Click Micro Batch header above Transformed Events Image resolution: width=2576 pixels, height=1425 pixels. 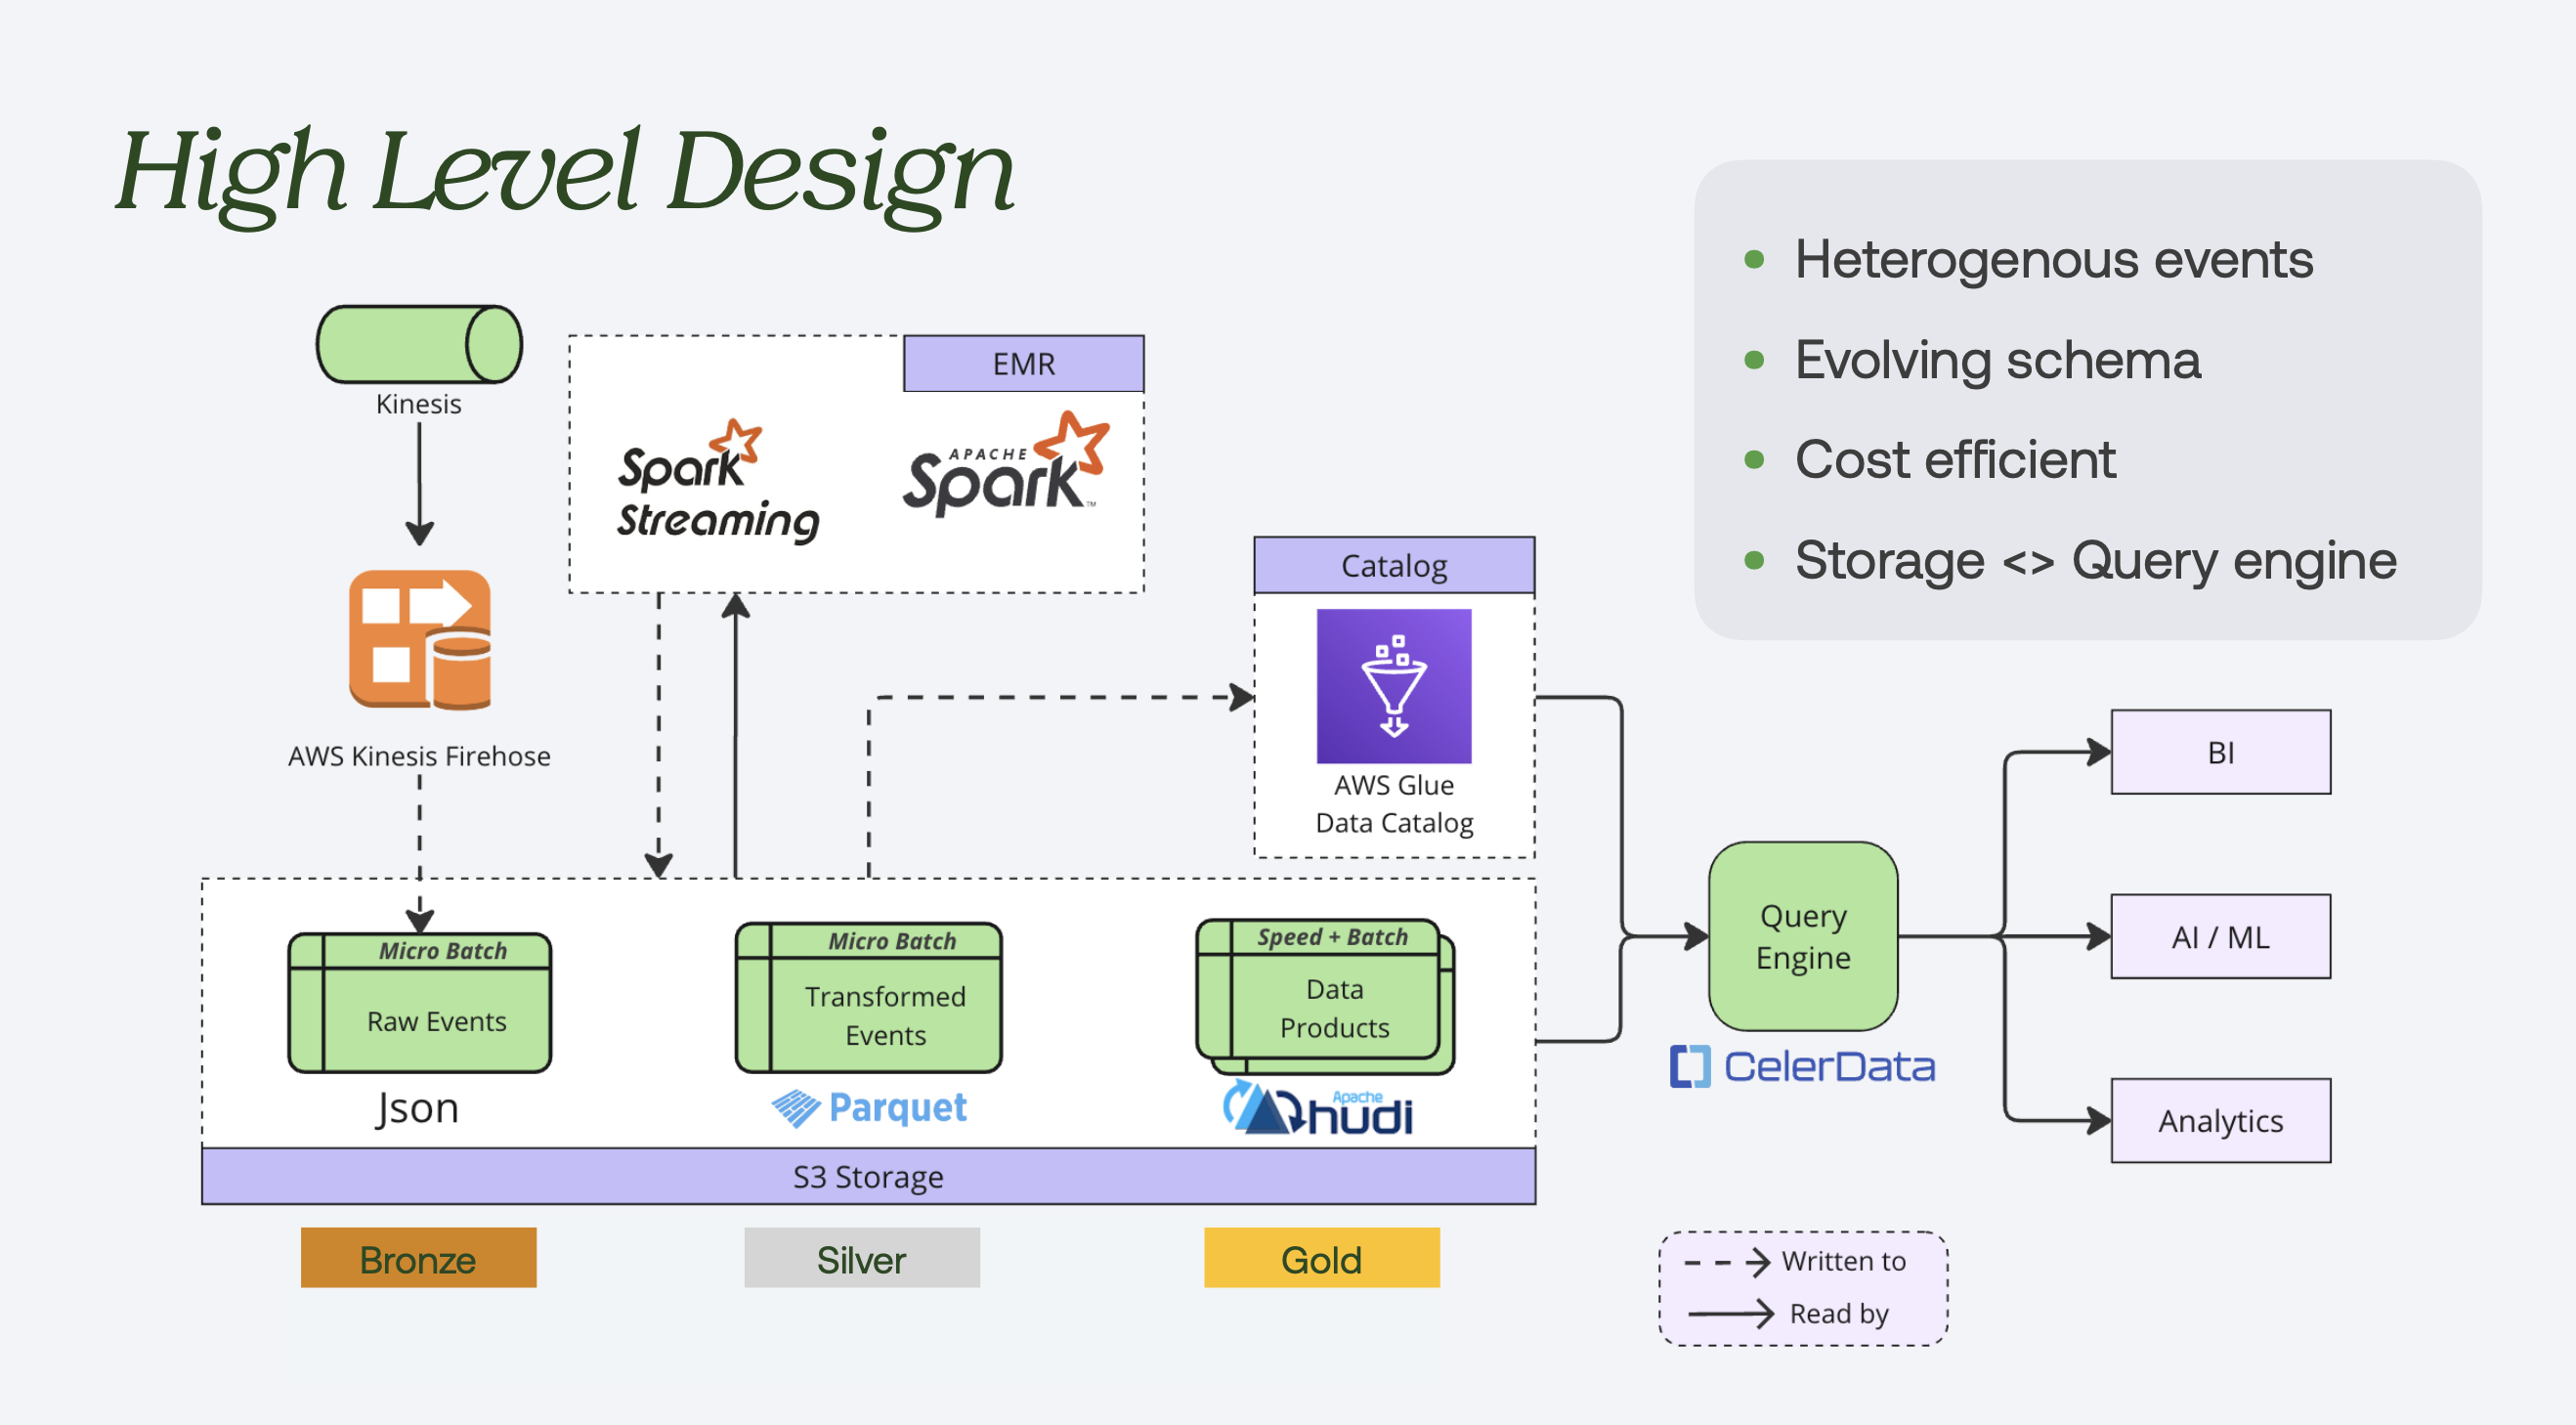(892, 941)
